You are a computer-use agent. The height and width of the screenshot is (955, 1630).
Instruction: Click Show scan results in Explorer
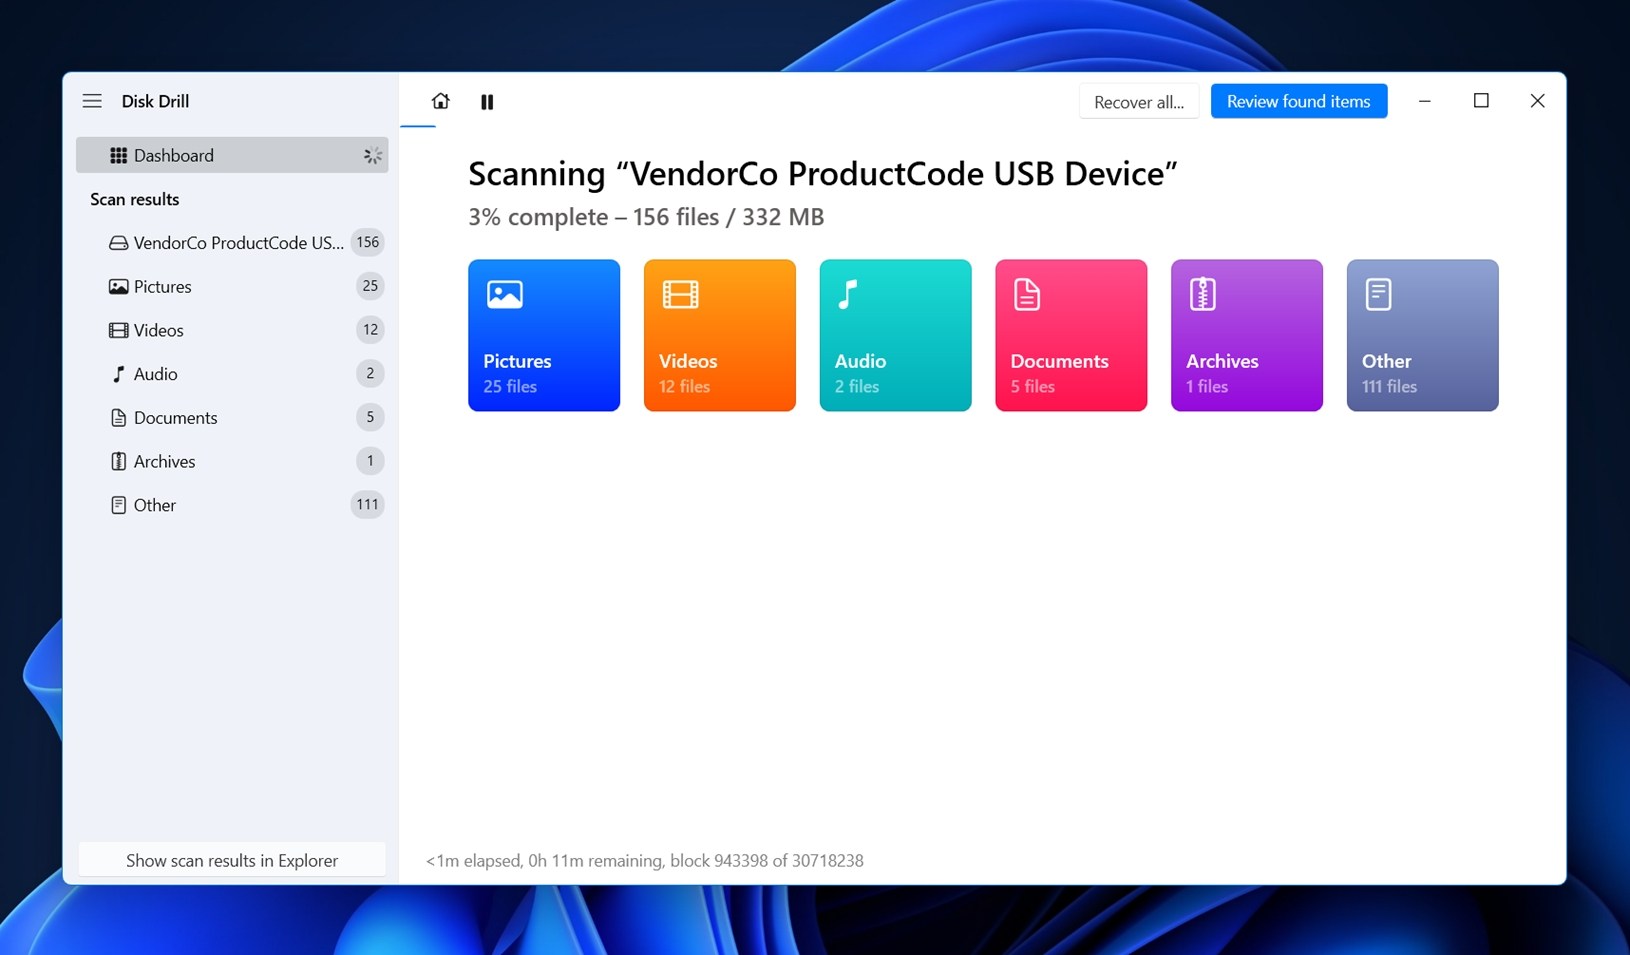tap(232, 860)
